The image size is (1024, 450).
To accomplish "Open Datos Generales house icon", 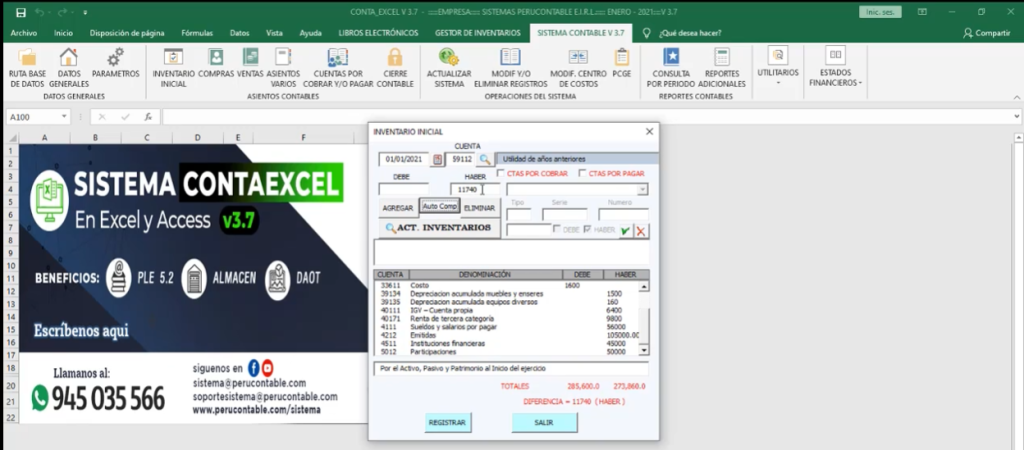I will (69, 57).
